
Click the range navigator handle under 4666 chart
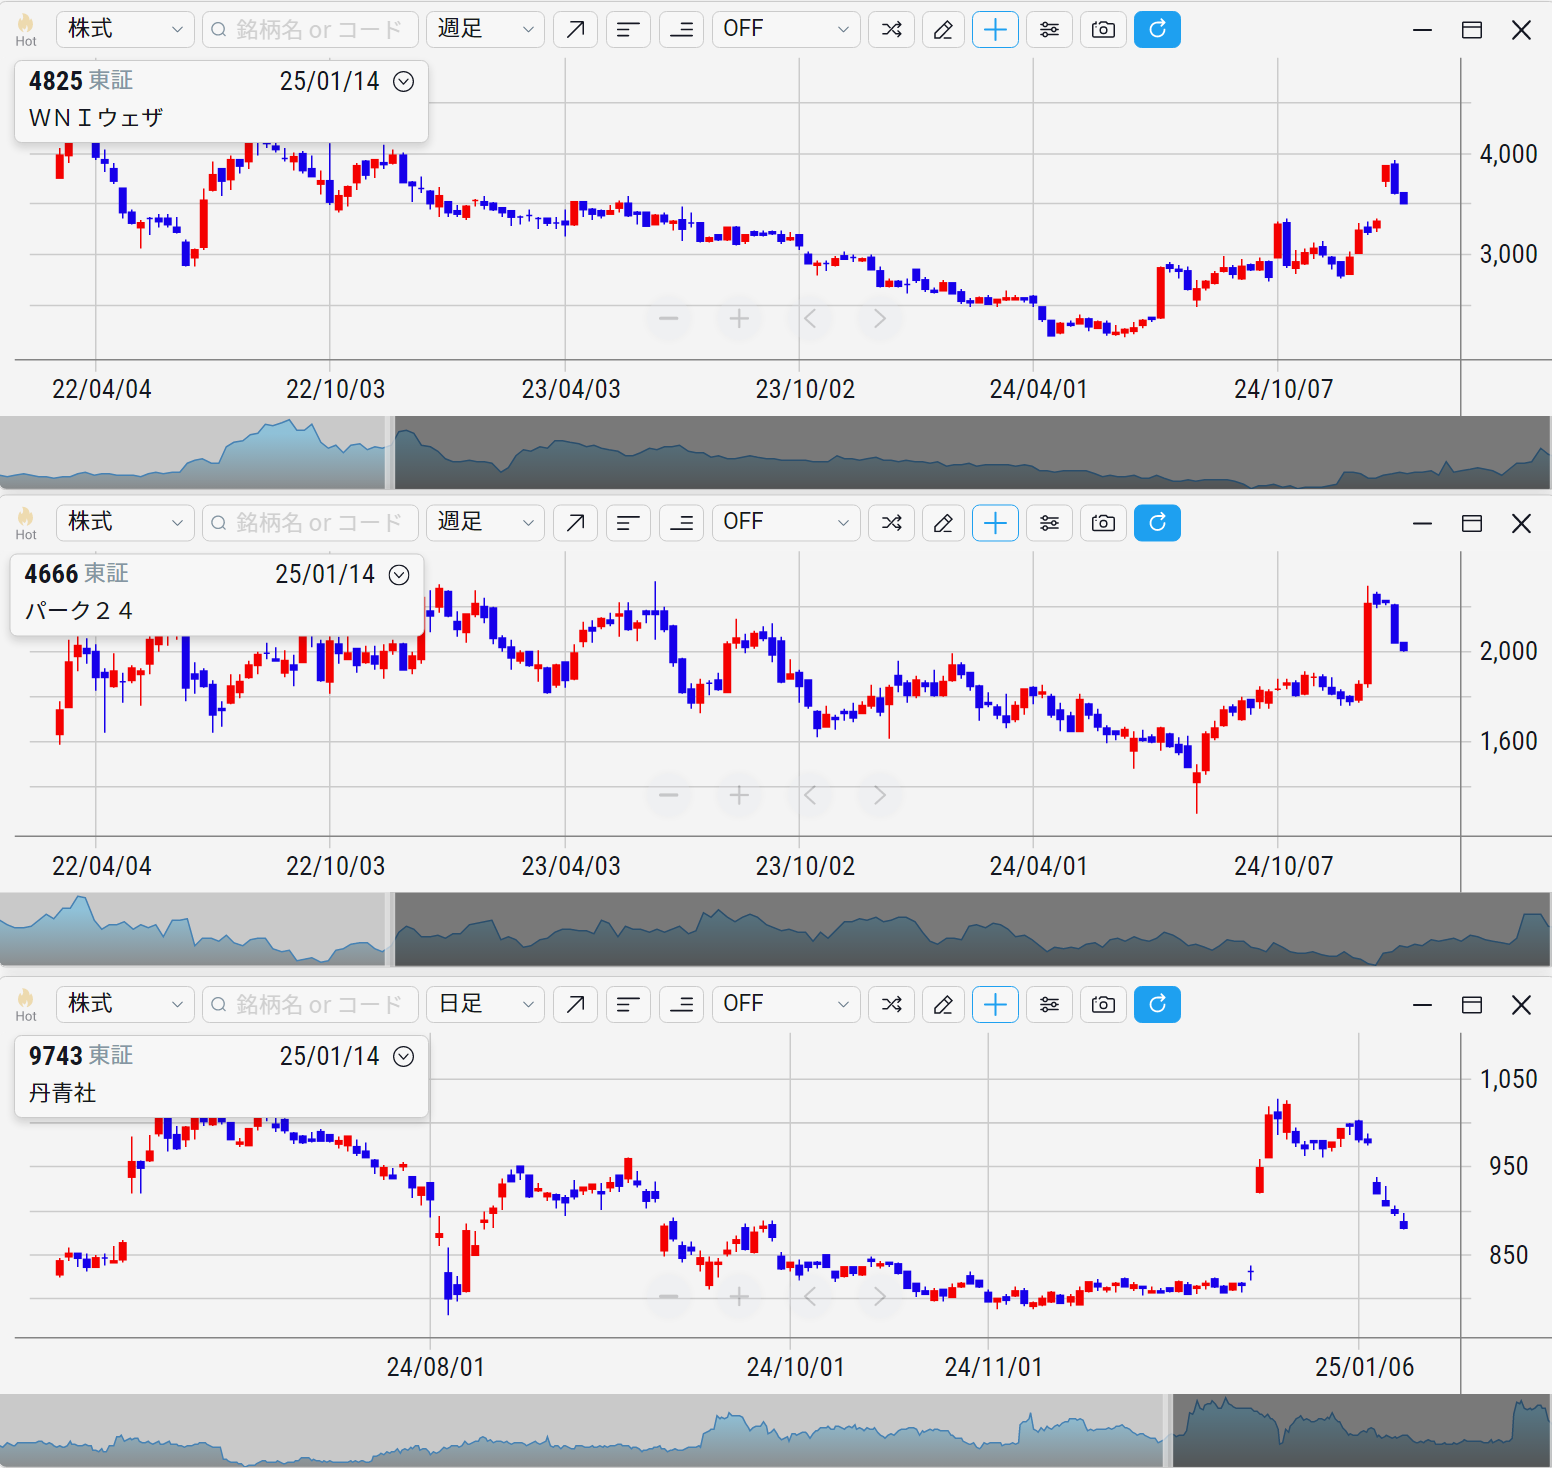point(390,930)
